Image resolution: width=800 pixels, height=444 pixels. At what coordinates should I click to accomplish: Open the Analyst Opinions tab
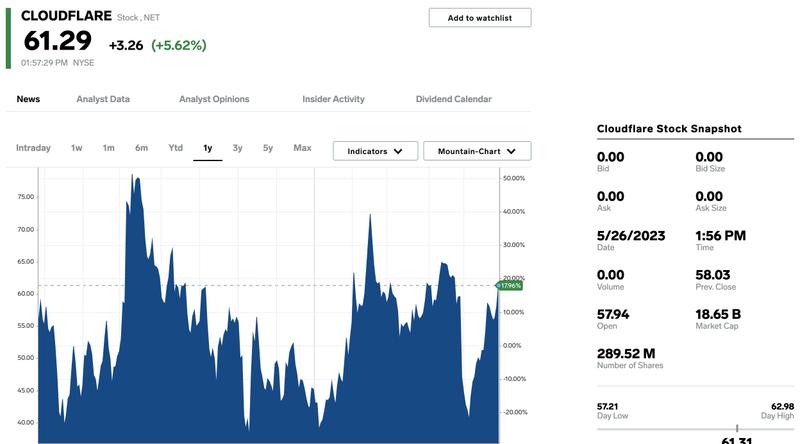214,99
